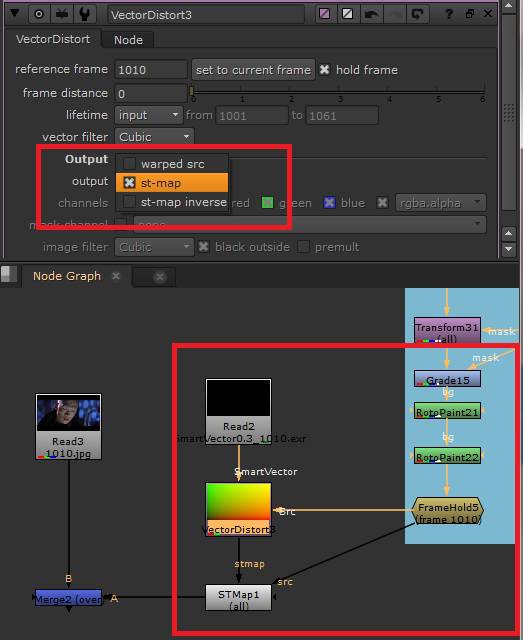Close the VectorDistort3 properties panel
This screenshot has width=523, height=640.
[487, 13]
